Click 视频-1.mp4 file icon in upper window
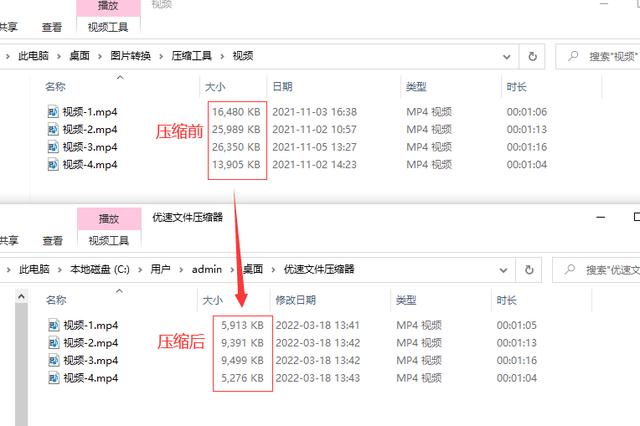 point(53,111)
